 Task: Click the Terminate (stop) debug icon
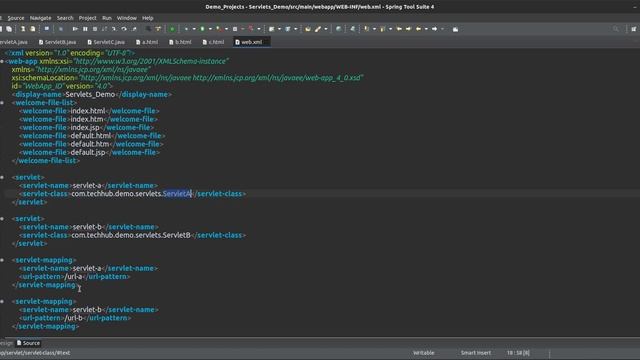click(95, 29)
